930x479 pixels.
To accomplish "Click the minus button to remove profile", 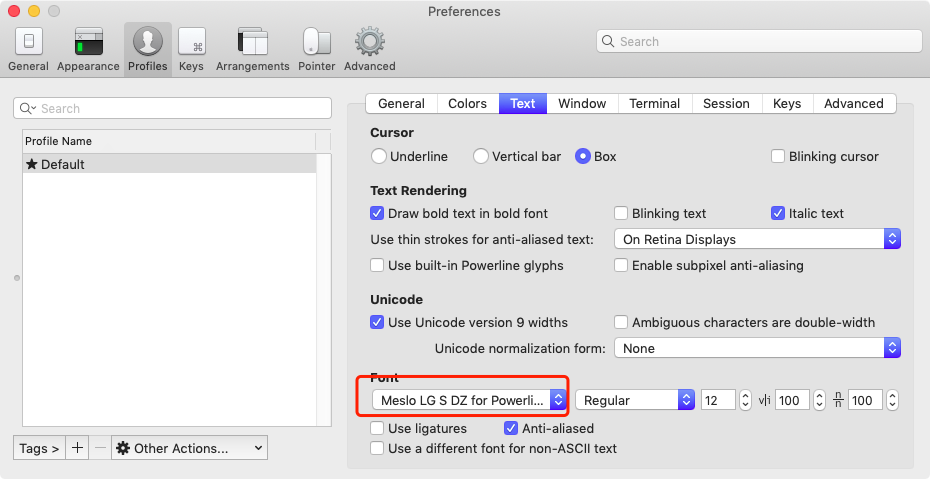I will [x=100, y=448].
